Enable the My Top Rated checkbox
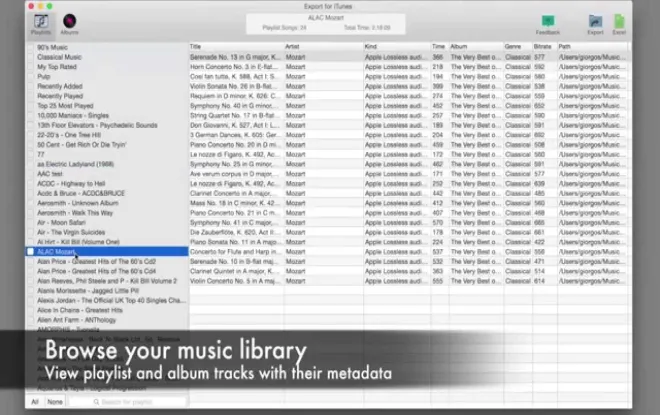The width and height of the screenshot is (660, 415). pos(30,67)
